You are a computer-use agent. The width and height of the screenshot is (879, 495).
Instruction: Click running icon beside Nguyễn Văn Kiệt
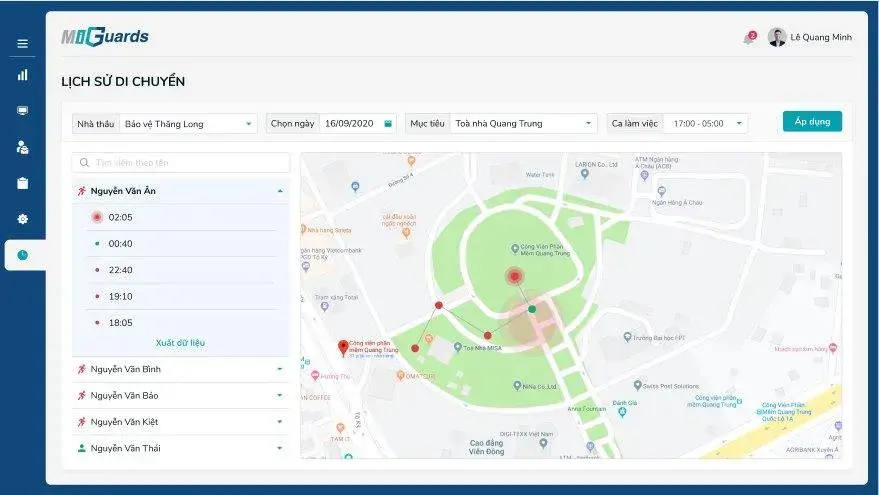click(82, 422)
